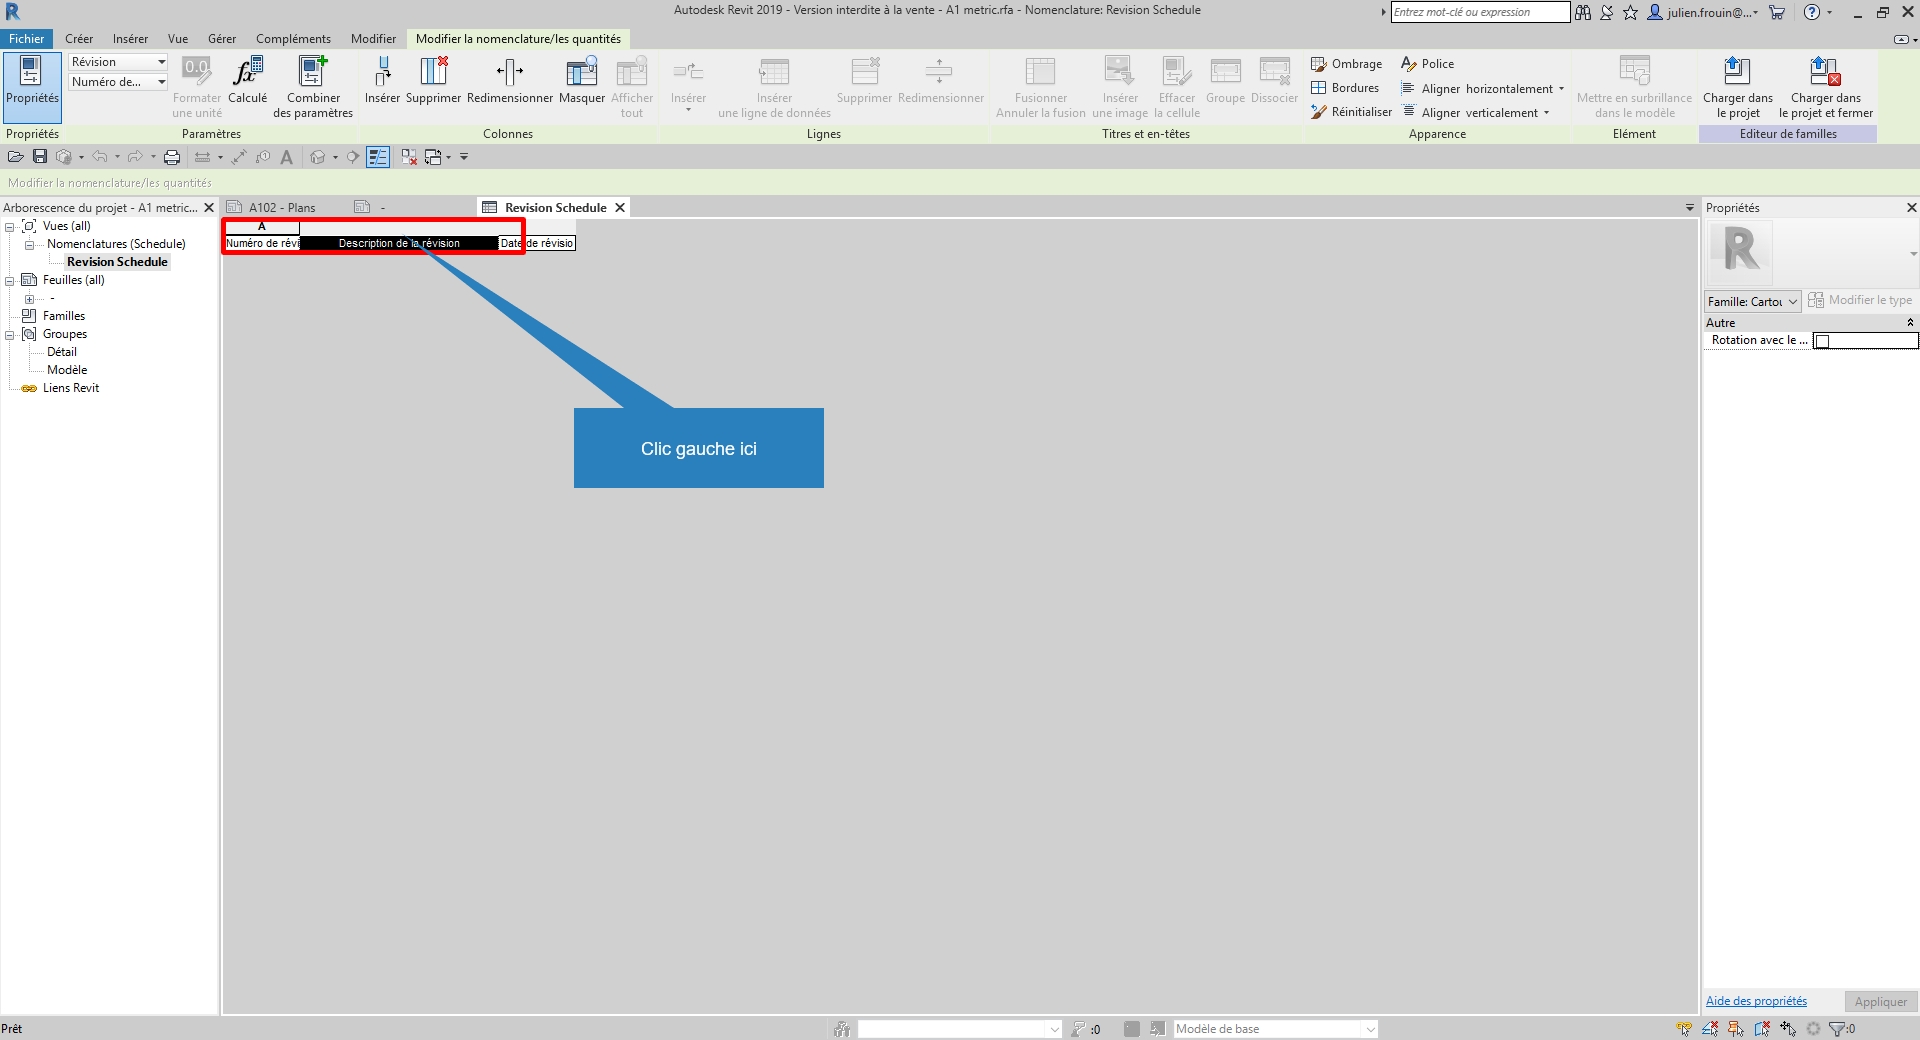Click the Supprimer column icon
1920x1040 pixels.
click(x=433, y=73)
